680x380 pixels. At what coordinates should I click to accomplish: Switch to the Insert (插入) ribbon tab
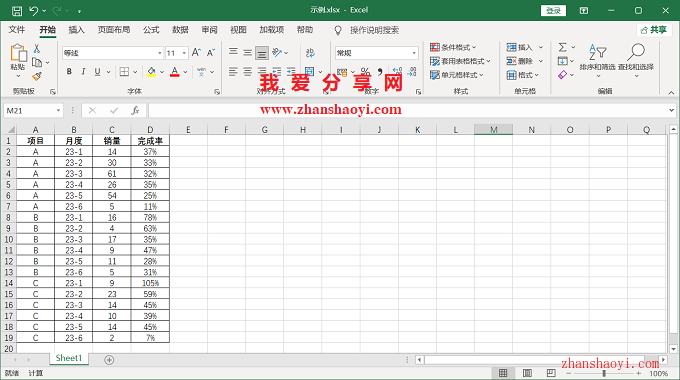pyautogui.click(x=76, y=29)
